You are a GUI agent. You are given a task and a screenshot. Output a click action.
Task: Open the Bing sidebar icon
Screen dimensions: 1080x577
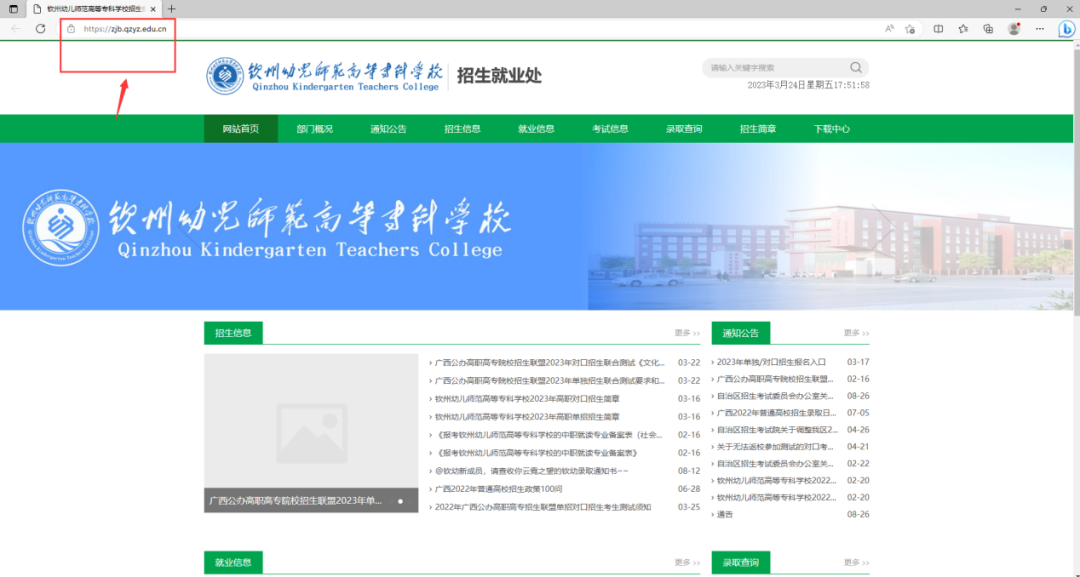pos(1066,29)
